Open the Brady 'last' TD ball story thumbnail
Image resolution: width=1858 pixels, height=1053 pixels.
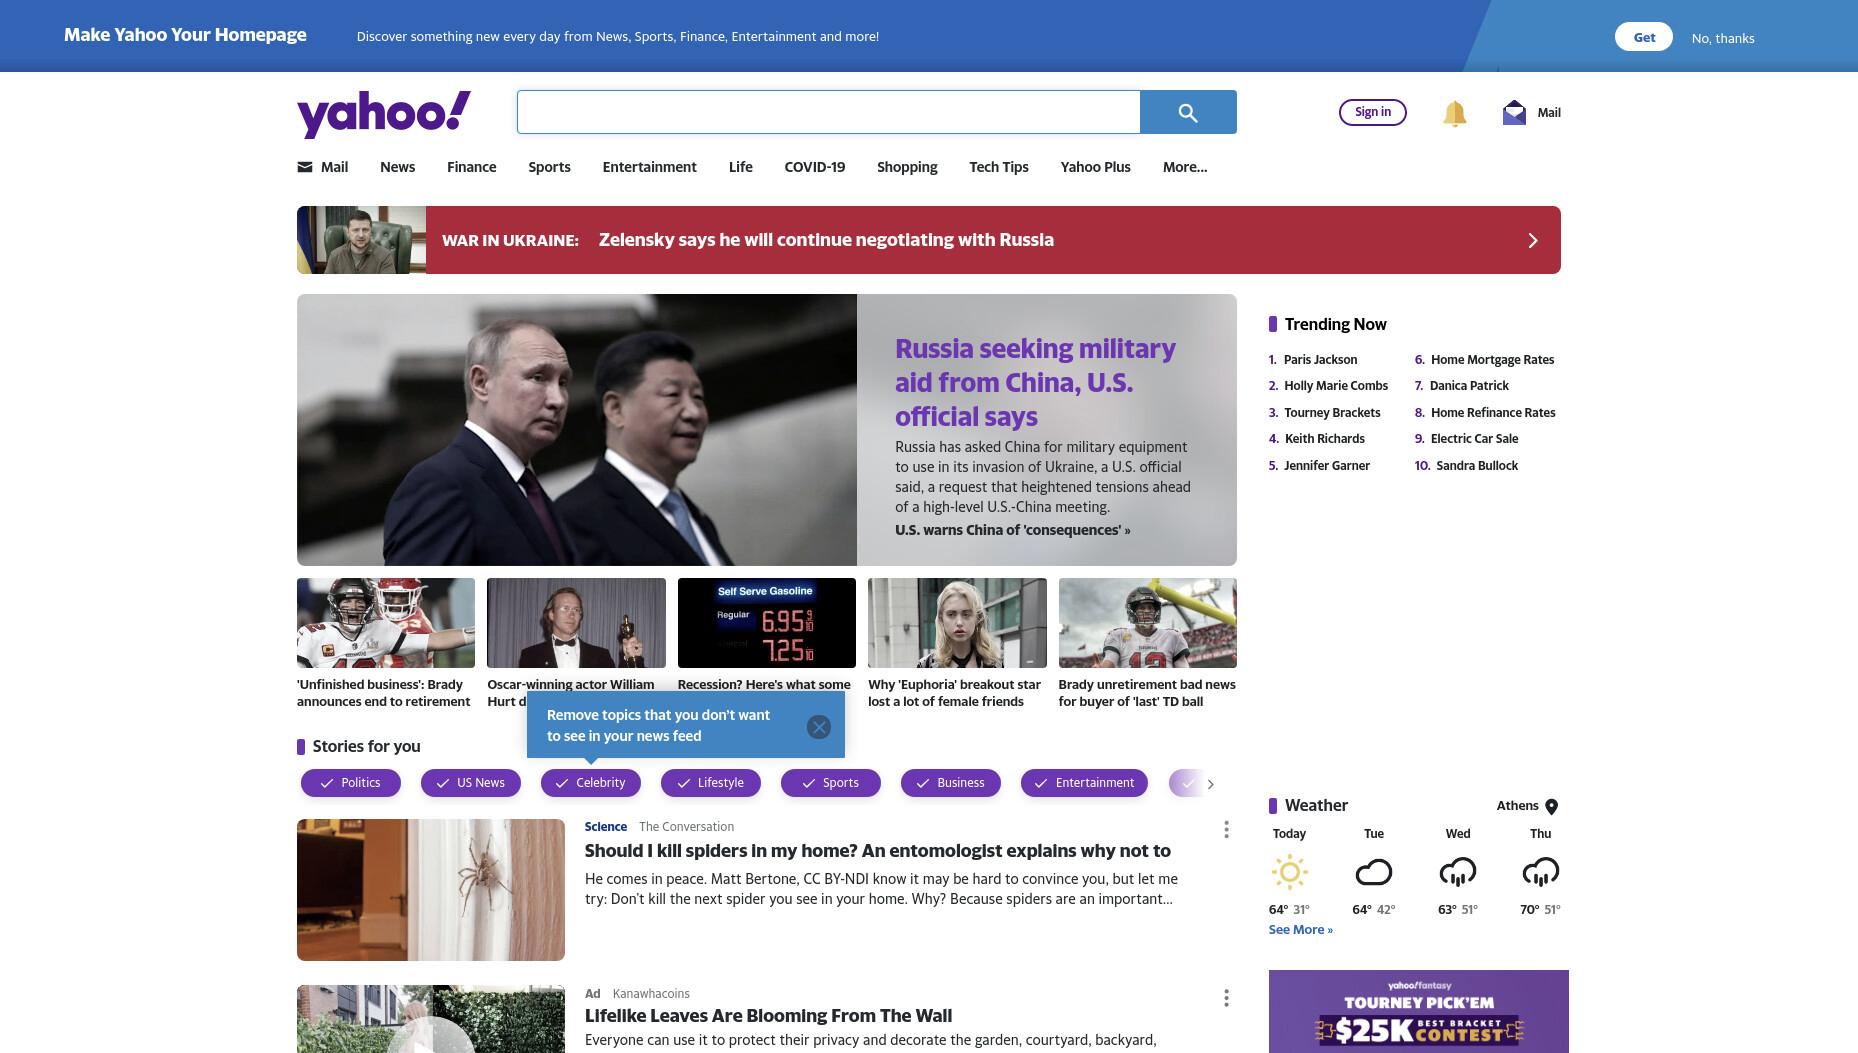1148,623
